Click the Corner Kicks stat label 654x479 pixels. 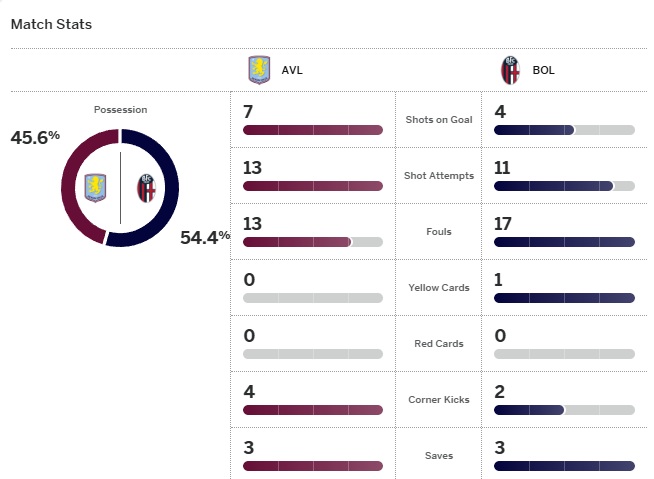tap(439, 400)
